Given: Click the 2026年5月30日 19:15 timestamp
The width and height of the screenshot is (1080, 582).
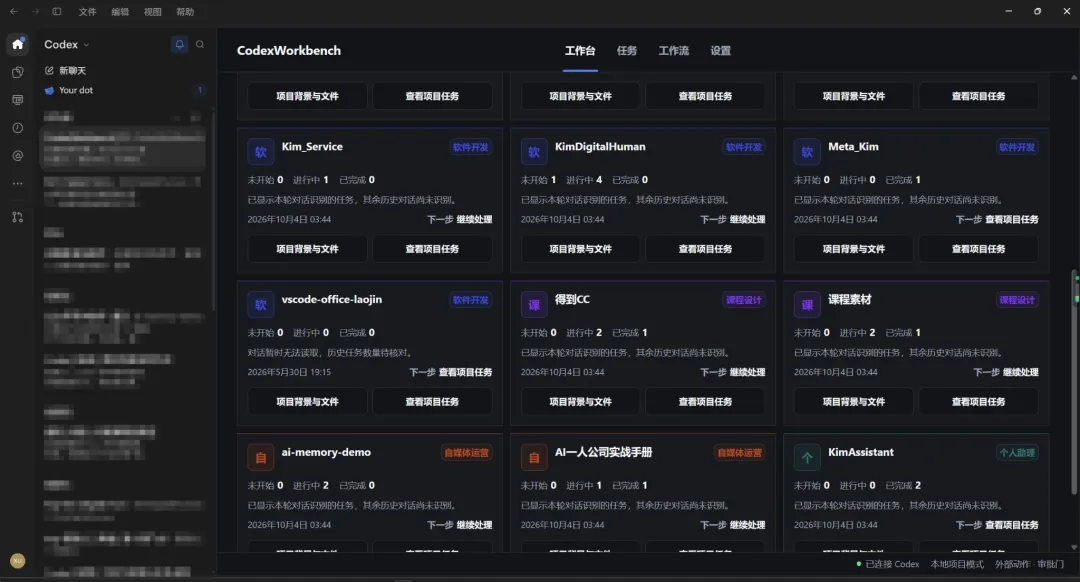Looking at the screenshot, I should 289,373.
